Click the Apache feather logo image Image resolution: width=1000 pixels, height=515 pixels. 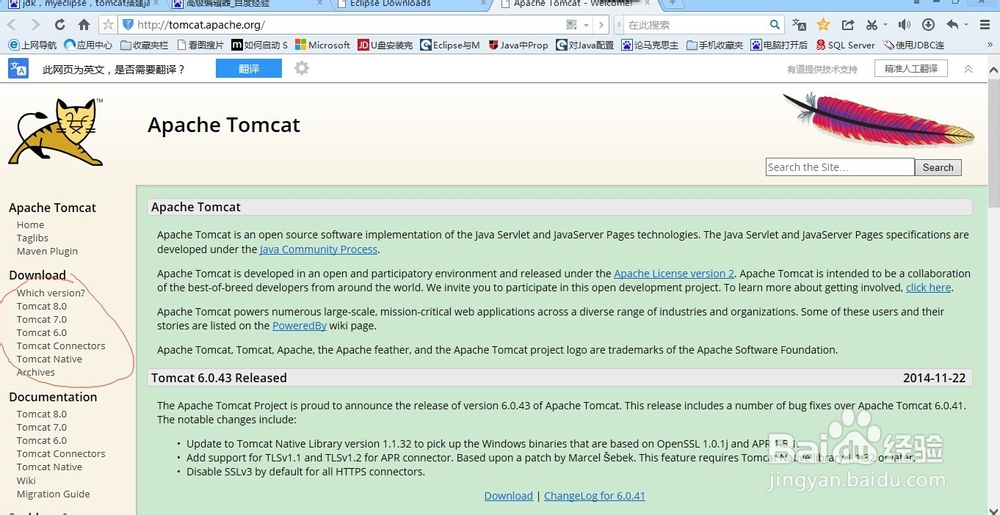tap(878, 120)
